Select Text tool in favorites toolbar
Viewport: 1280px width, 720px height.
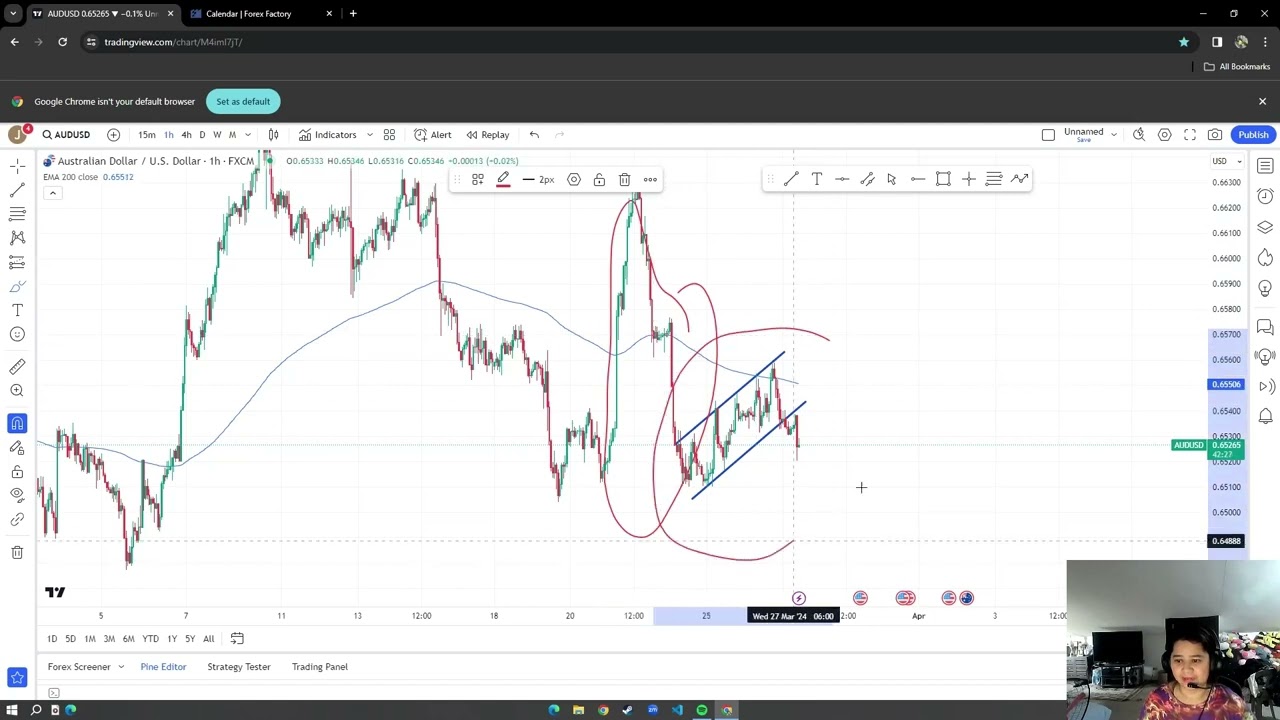[817, 179]
